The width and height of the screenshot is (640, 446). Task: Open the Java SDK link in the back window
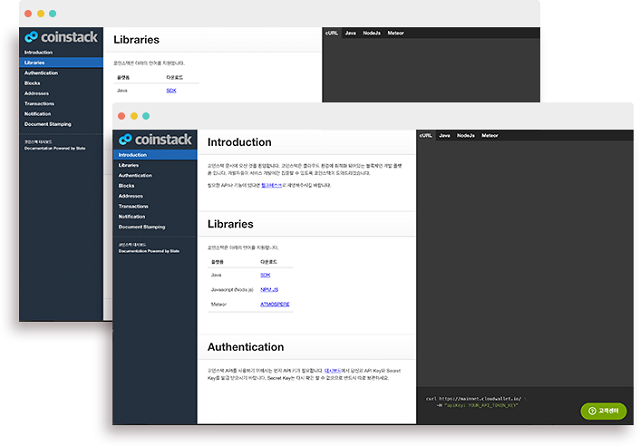click(x=171, y=91)
